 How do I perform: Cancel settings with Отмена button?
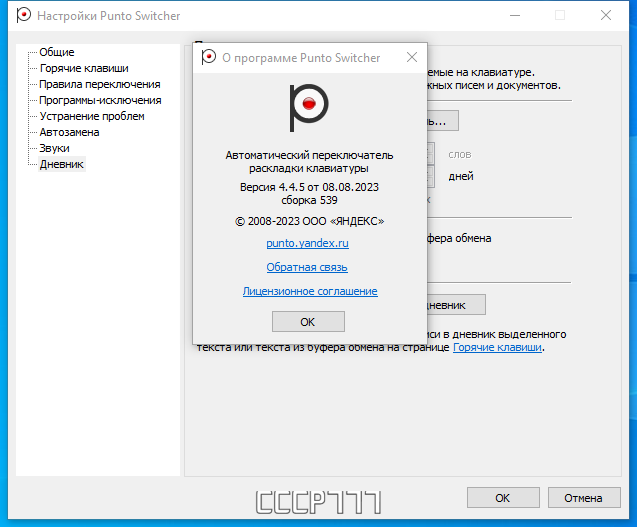[x=584, y=498]
